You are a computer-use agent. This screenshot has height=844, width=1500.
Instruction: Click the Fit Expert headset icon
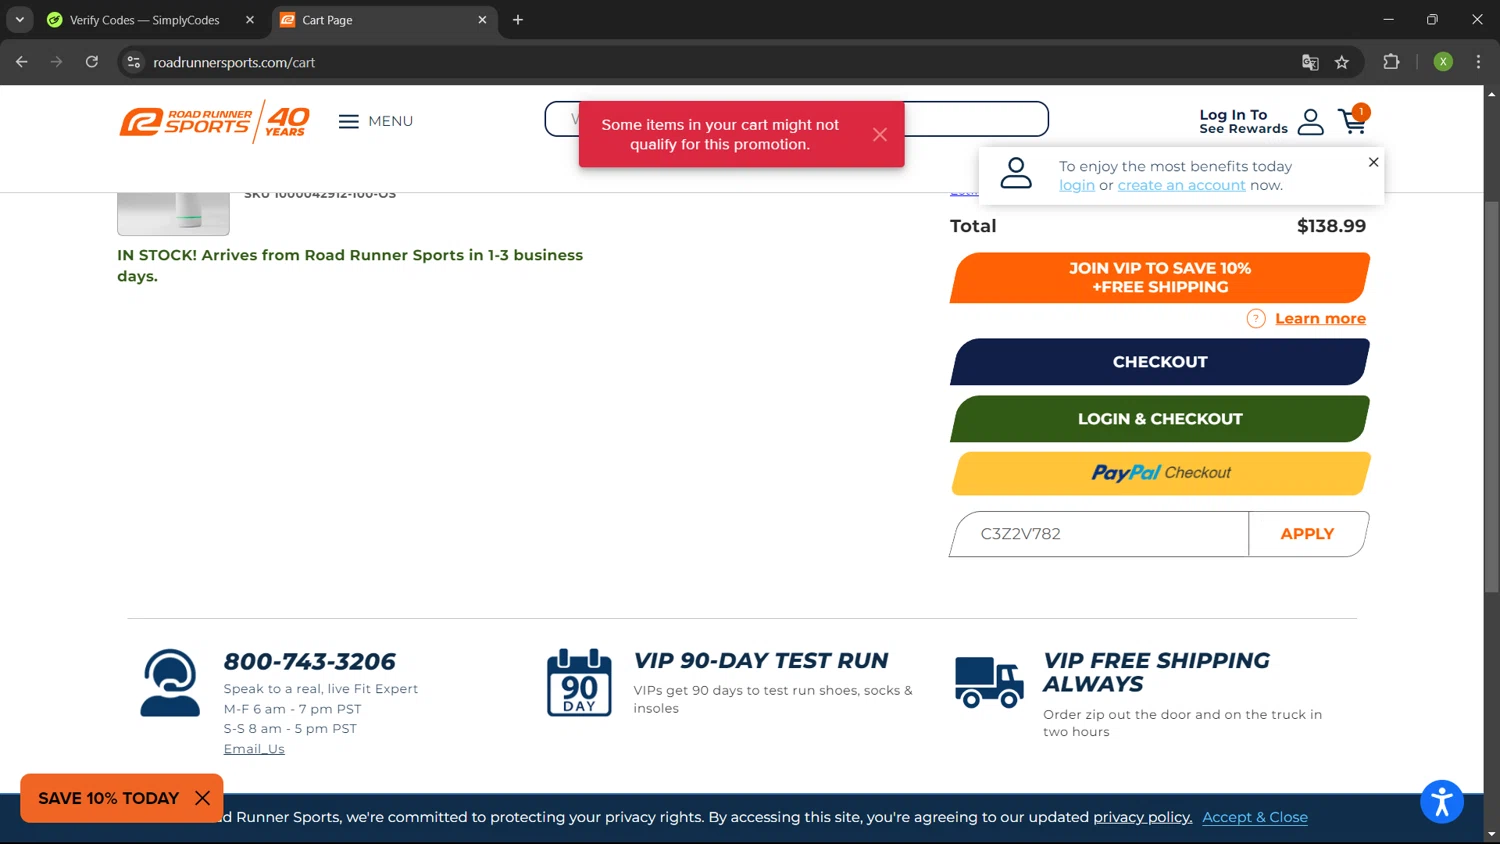coord(170,683)
